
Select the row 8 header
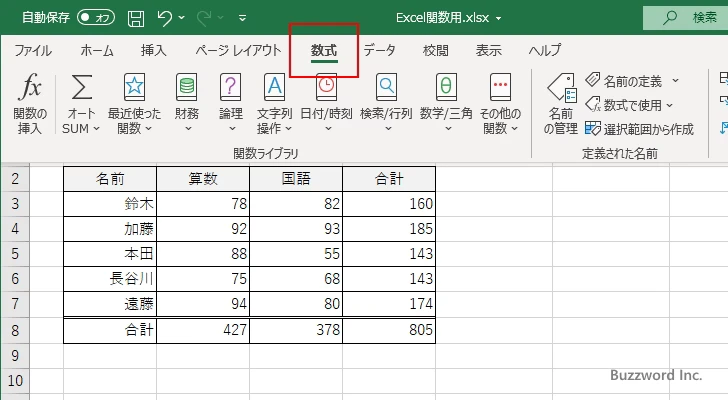click(15, 330)
